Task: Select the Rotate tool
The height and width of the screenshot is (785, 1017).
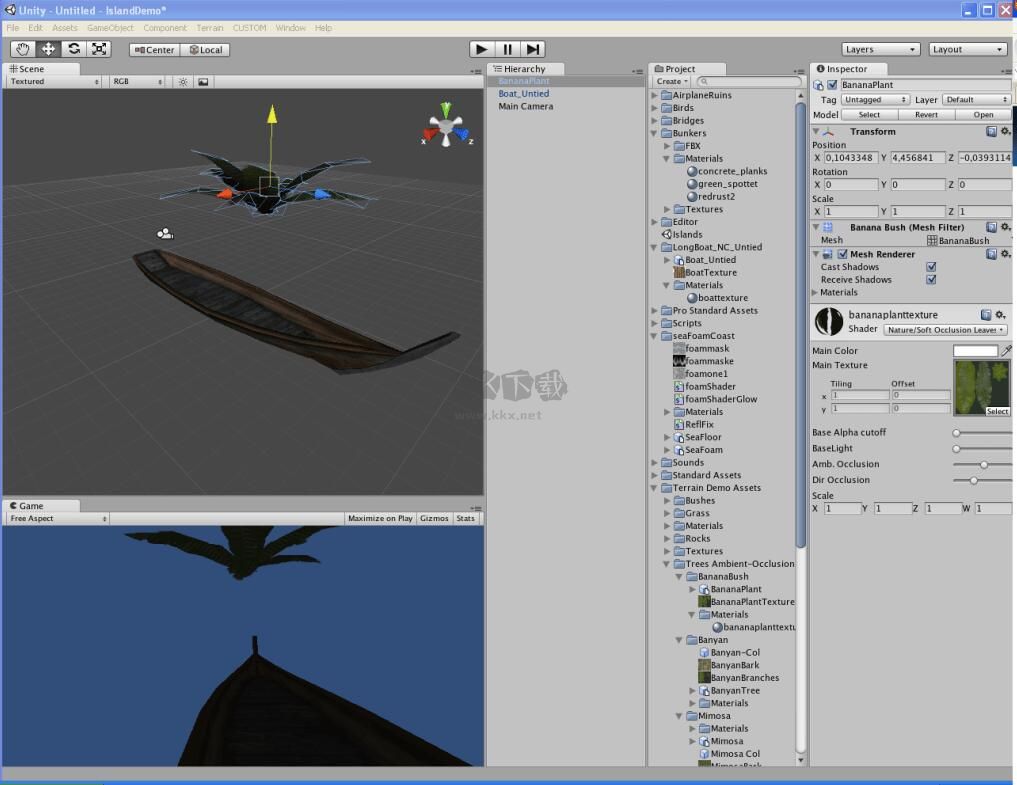Action: pos(74,49)
